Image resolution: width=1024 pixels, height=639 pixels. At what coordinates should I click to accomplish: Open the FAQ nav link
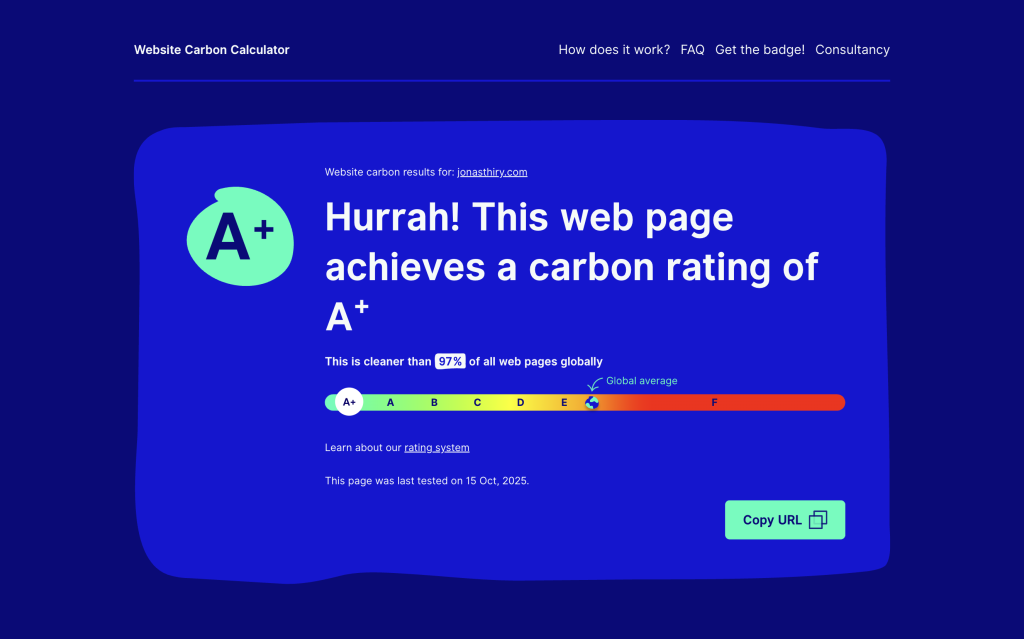pyautogui.click(x=692, y=50)
